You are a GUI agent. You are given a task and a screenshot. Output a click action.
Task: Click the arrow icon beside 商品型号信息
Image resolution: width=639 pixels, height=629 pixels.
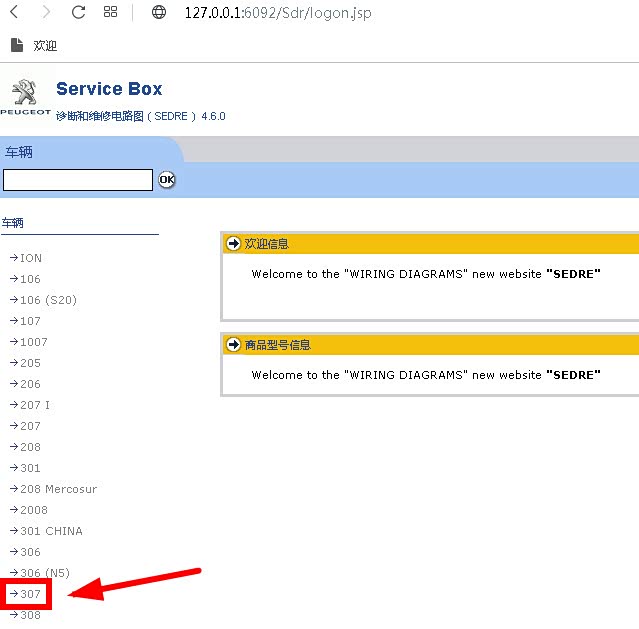pos(234,344)
